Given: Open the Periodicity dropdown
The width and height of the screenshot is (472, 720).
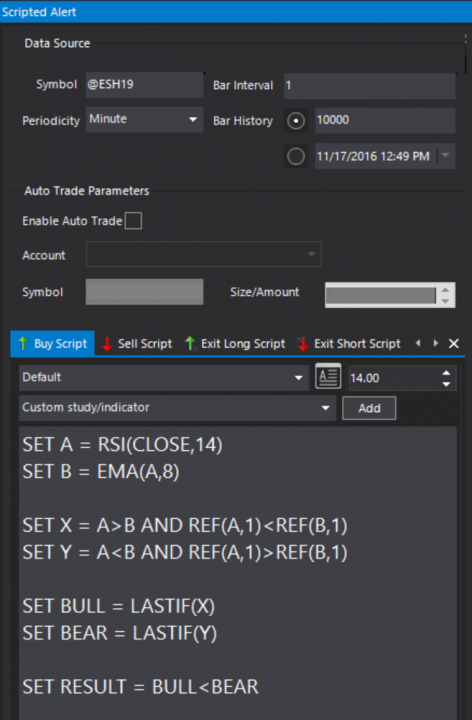Looking at the screenshot, I should coord(144,119).
